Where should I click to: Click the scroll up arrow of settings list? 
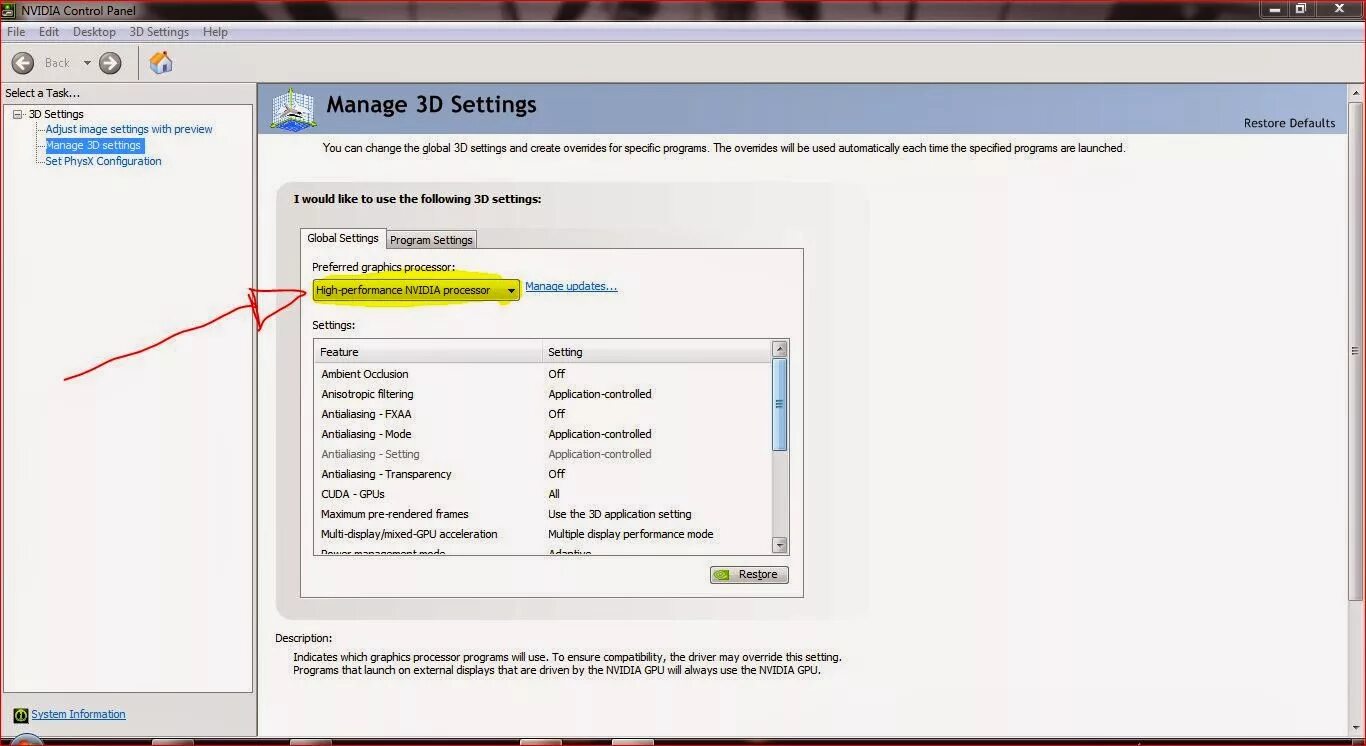(x=780, y=349)
